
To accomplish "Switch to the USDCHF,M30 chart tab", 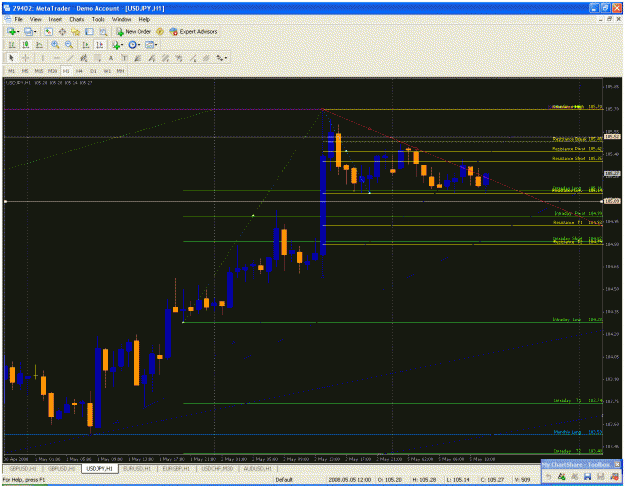I will pyautogui.click(x=217, y=469).
